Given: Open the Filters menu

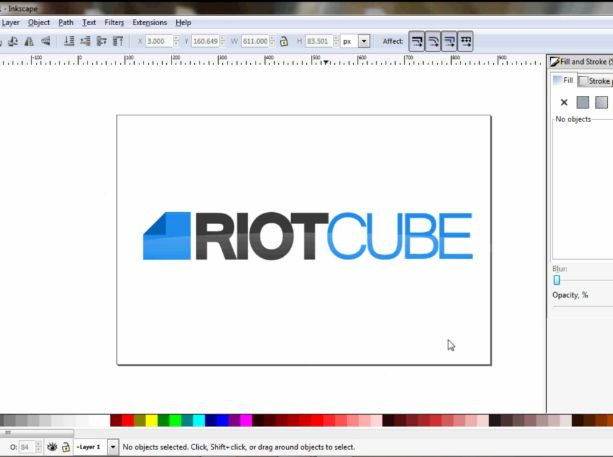Looking at the screenshot, I should [x=114, y=23].
